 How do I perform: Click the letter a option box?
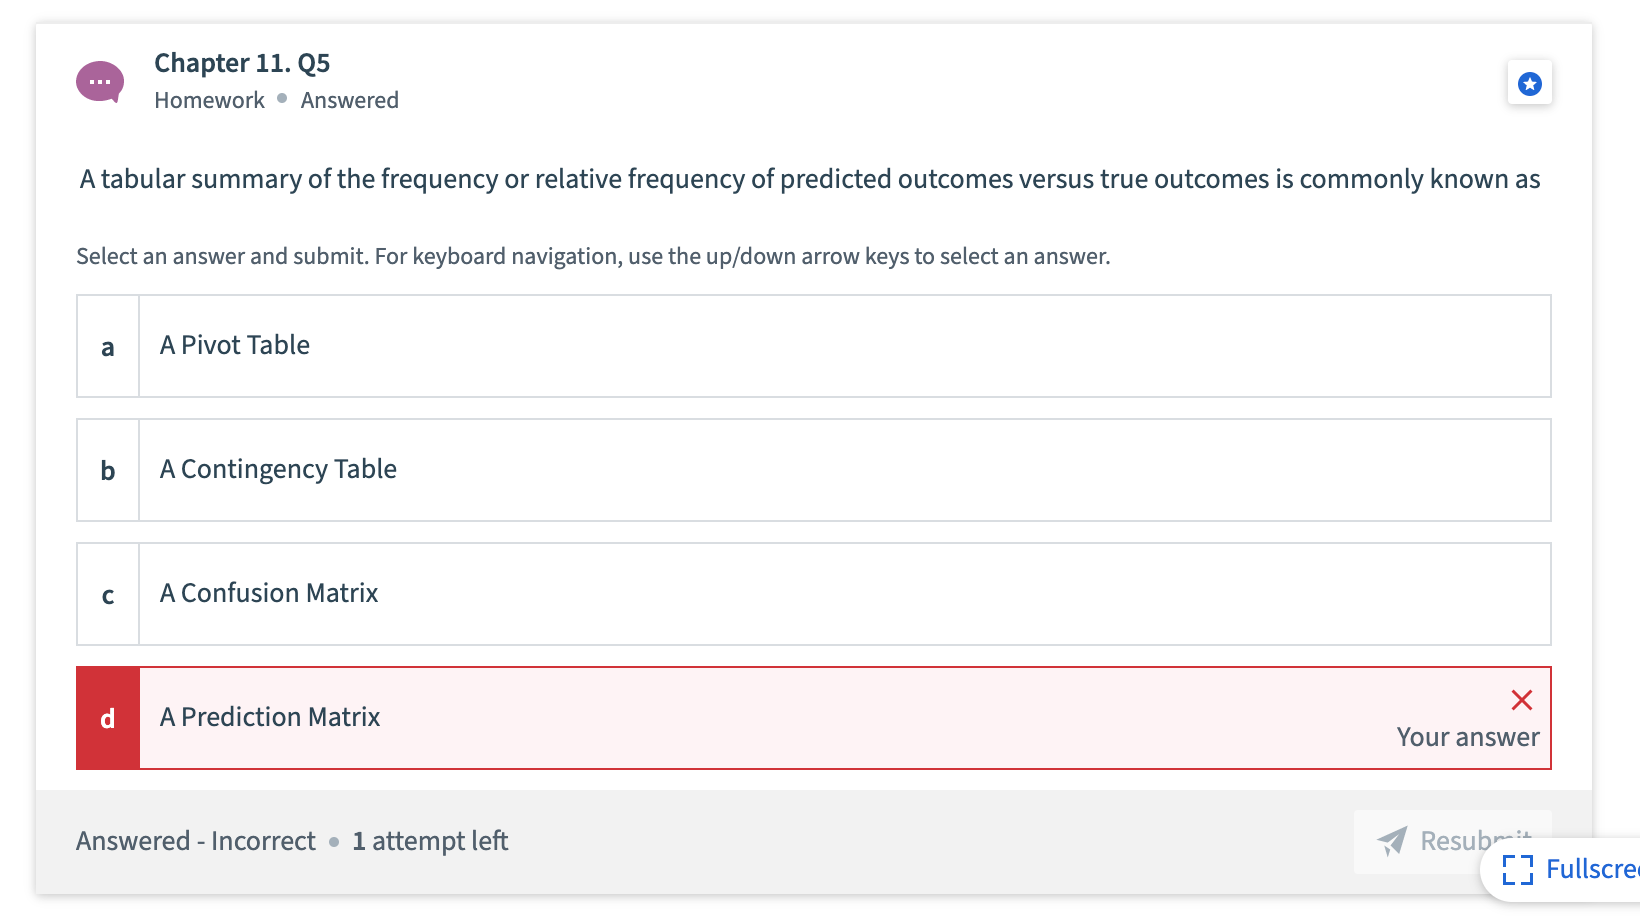[108, 346]
